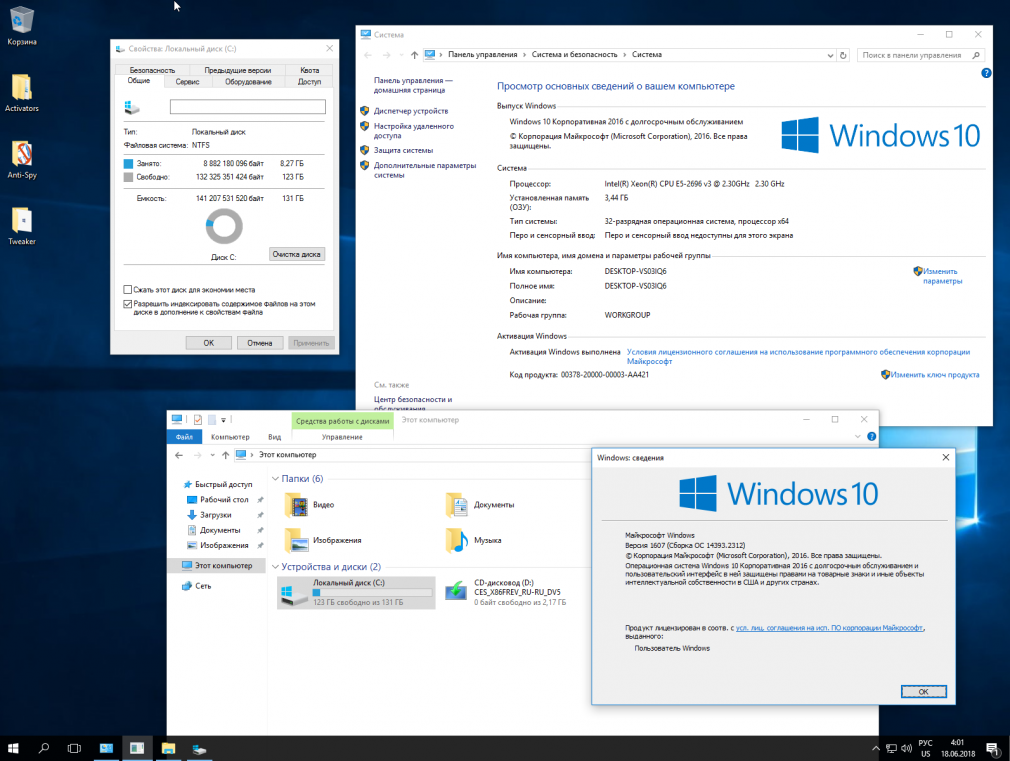This screenshot has height=761, width=1010.
Task: Switch to the Tools (Сервис) tab
Action: pos(187,82)
